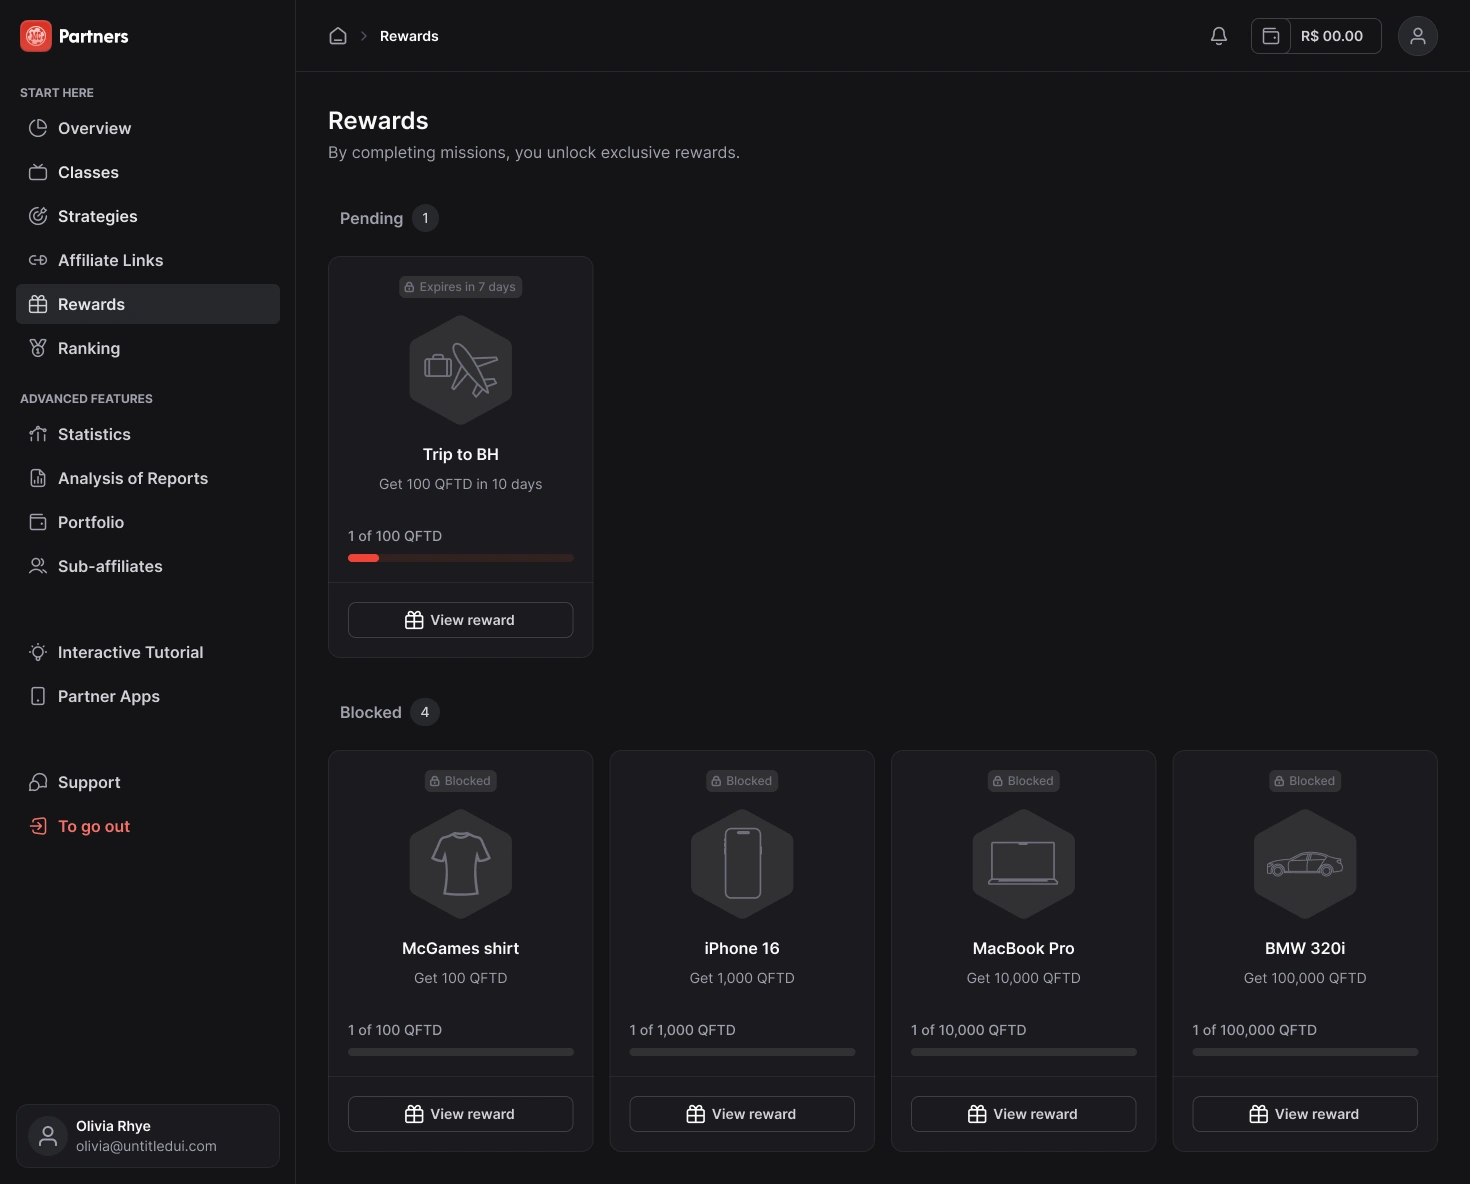
Task: Click the Trip to BH progress bar
Action: tap(460, 558)
